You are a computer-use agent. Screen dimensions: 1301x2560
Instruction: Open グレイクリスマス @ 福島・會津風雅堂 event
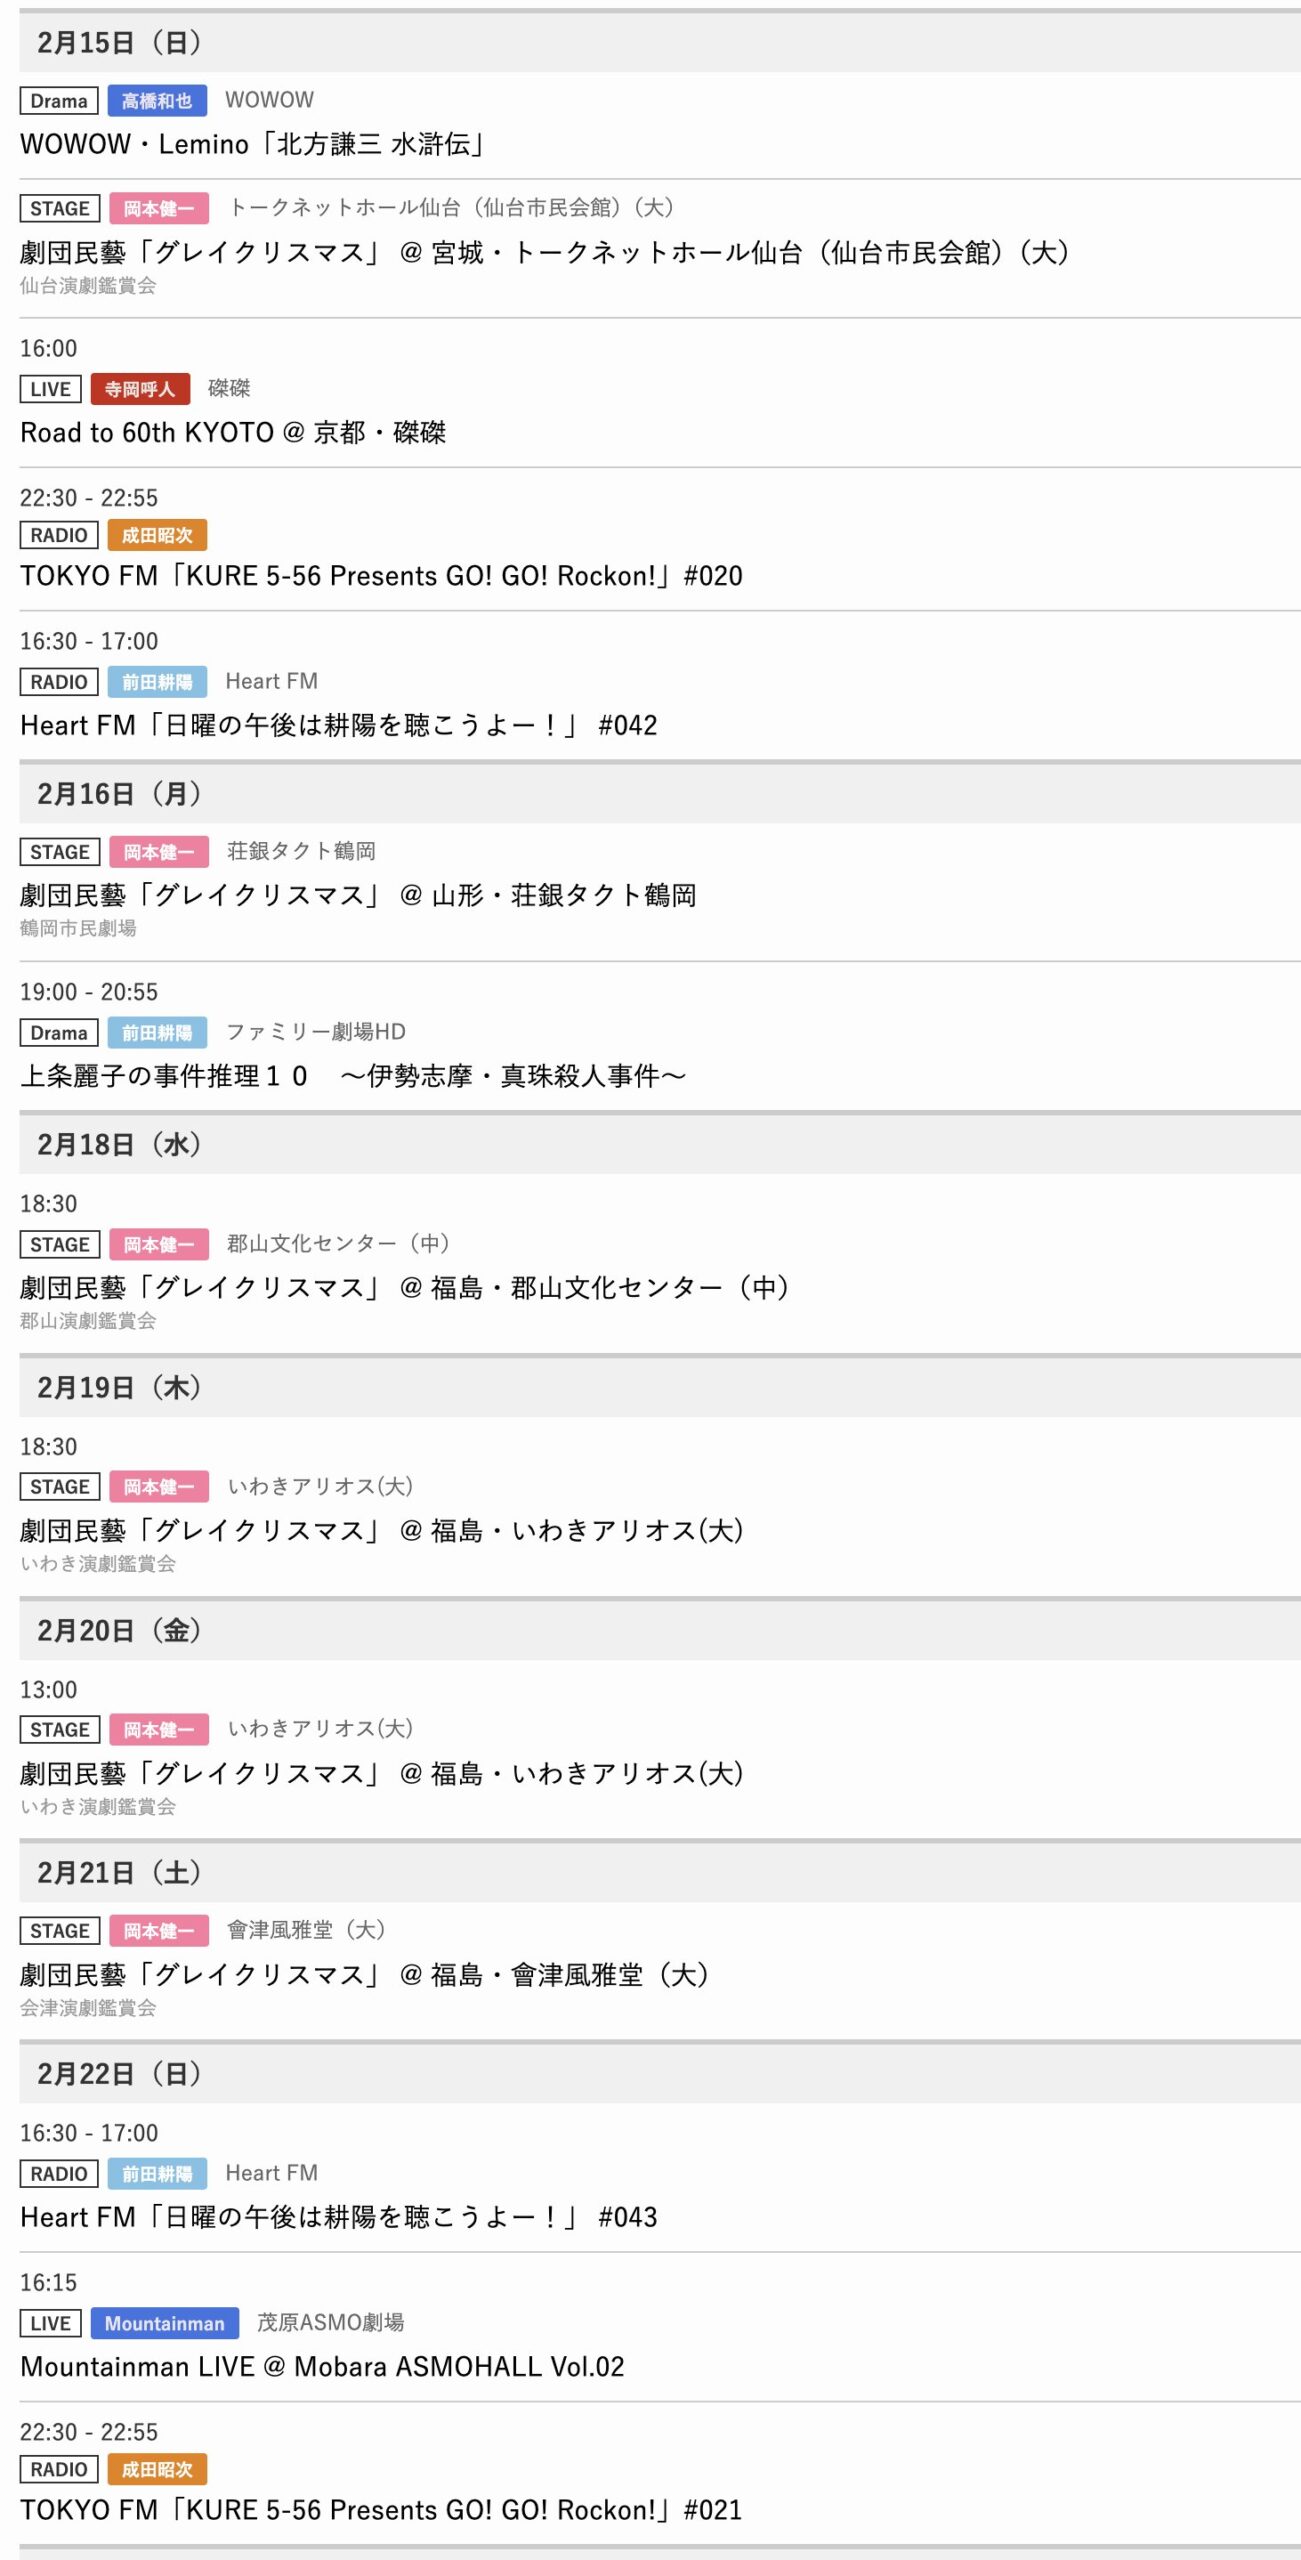point(364,1975)
